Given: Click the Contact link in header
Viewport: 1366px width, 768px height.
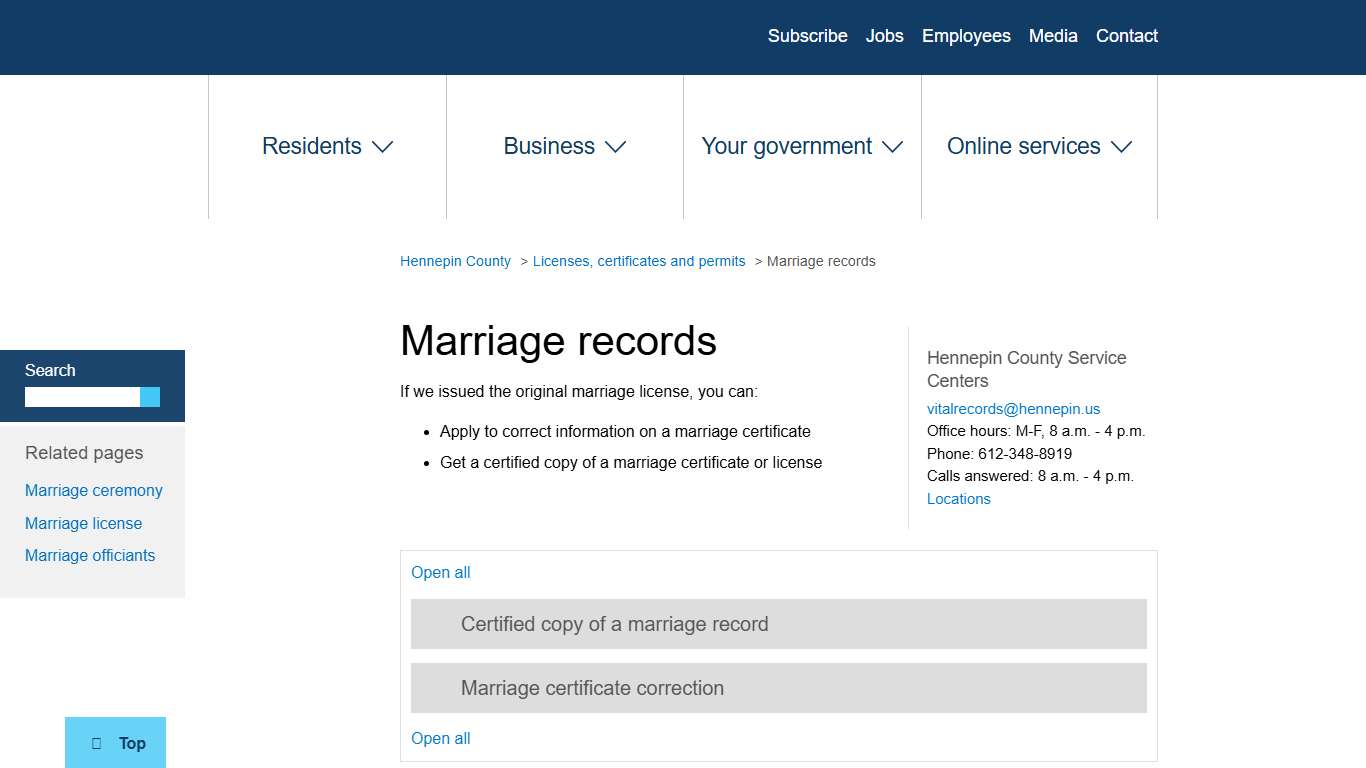Looking at the screenshot, I should 1126,36.
